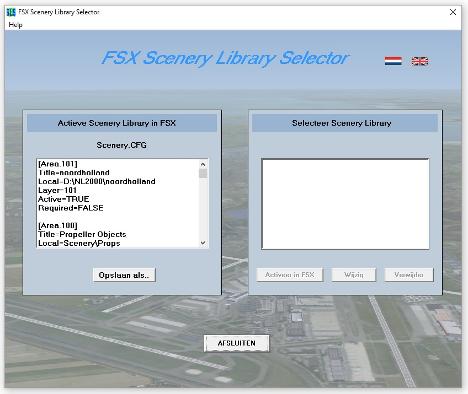Click the Wijzig button

pyautogui.click(x=354, y=275)
